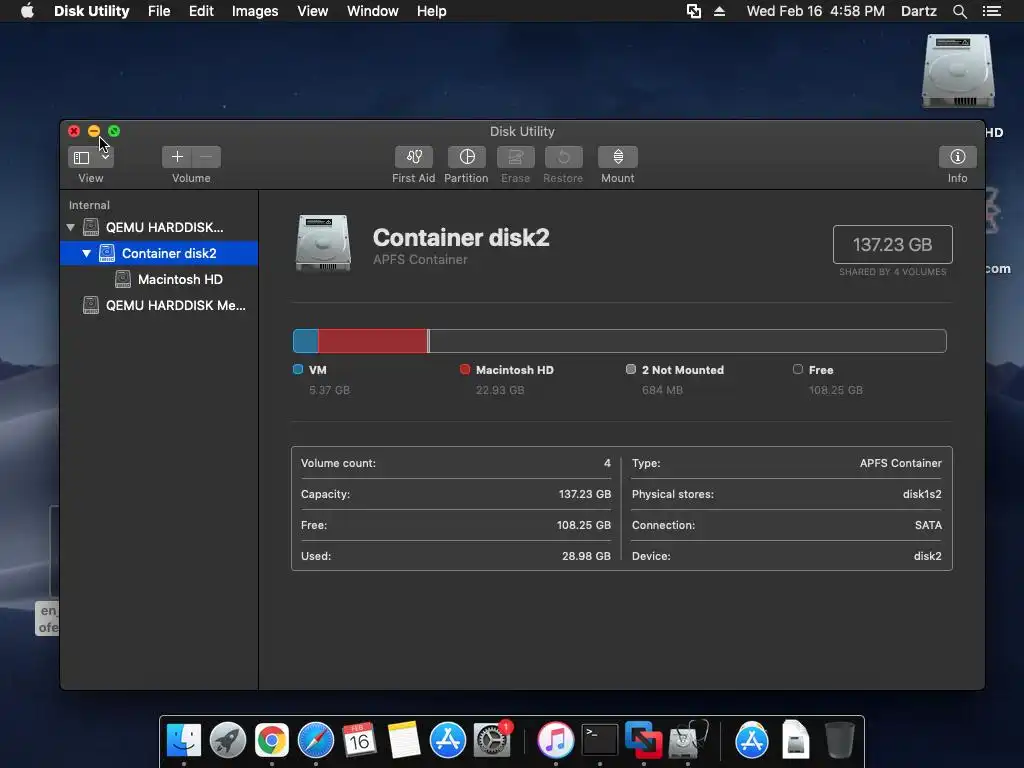Screen dimensions: 1024x768
Task: Click the Restore toolbar icon
Action: pos(563,157)
